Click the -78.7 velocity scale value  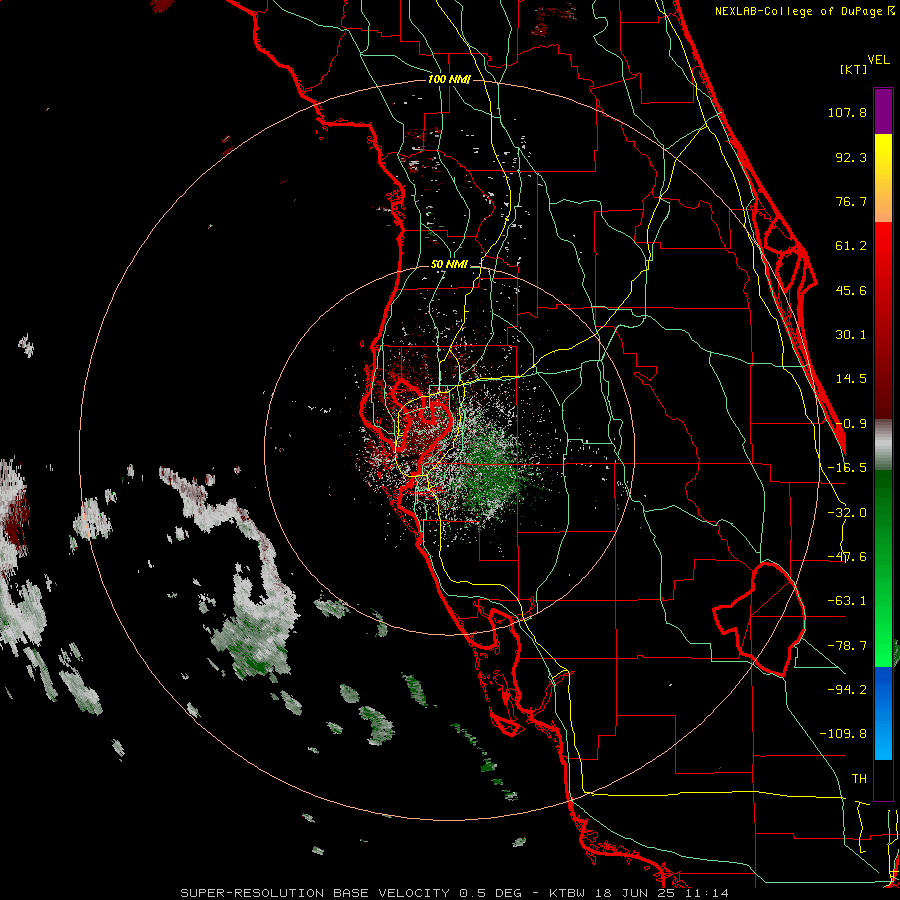(847, 646)
